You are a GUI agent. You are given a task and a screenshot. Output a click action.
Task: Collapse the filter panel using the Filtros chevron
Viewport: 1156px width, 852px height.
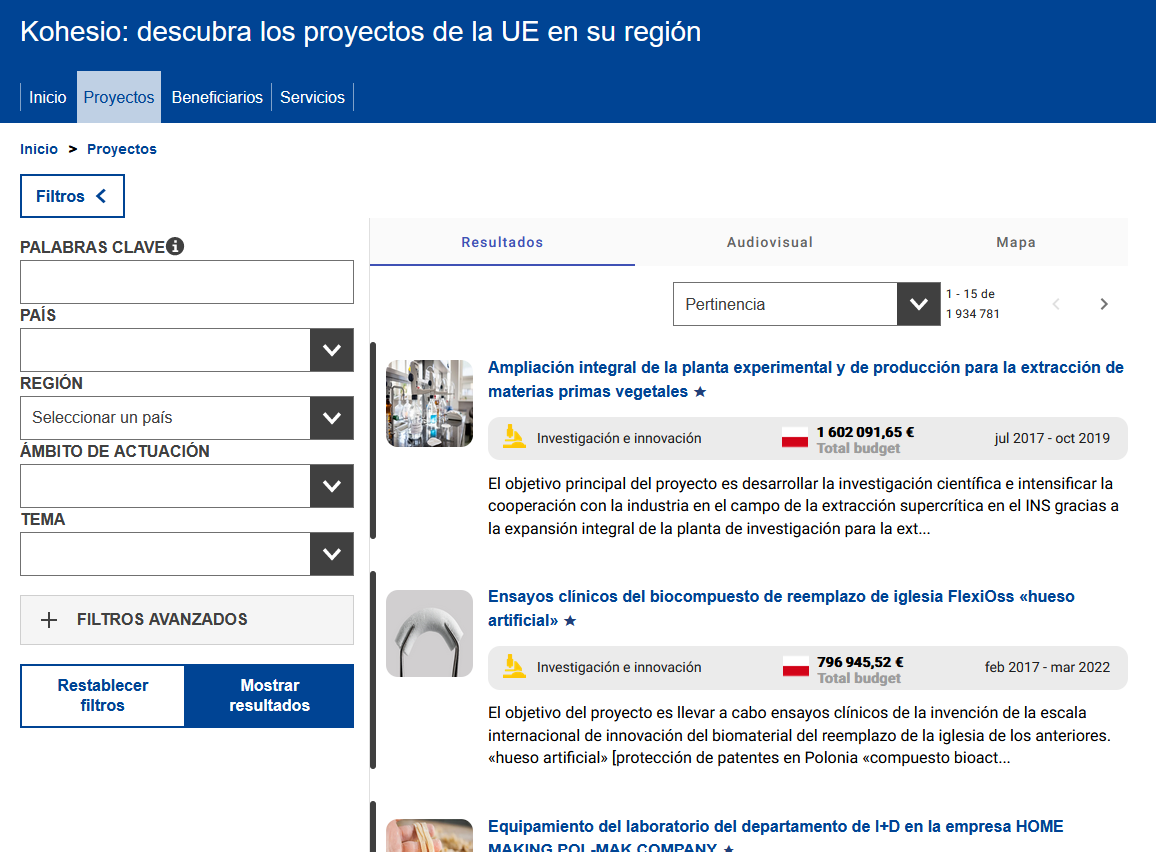click(x=103, y=196)
